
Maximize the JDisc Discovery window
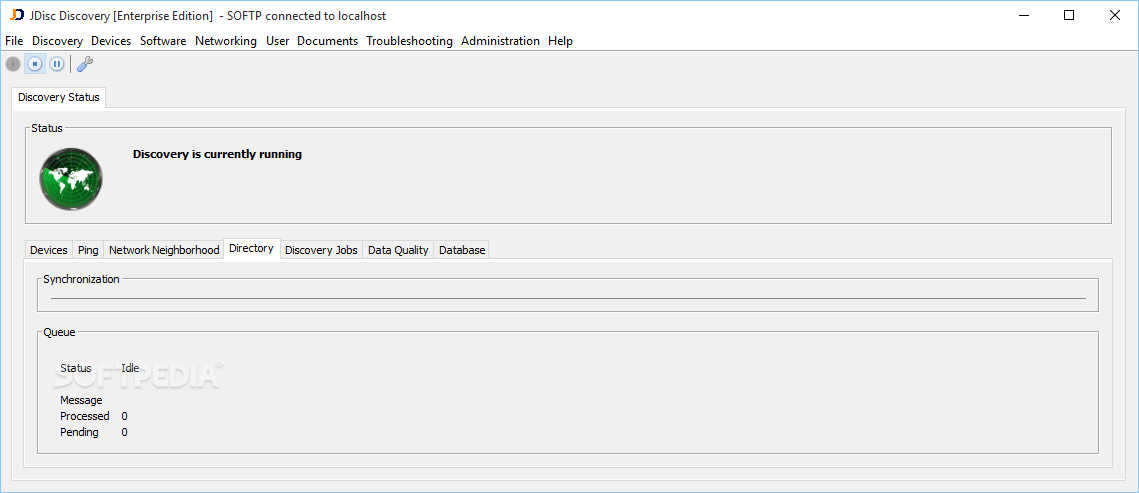[1069, 15]
